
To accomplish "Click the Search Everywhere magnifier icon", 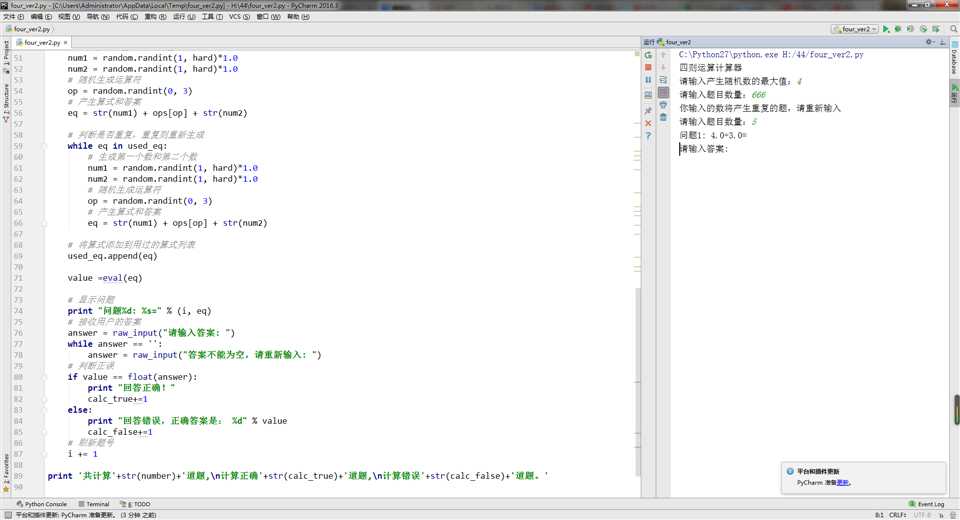I will (x=953, y=29).
